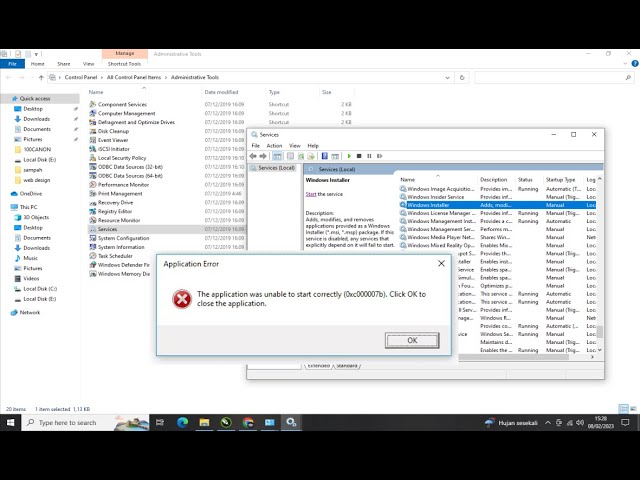Click Control Panel in the address breadcrumb
640x480 pixels.
tap(81, 77)
